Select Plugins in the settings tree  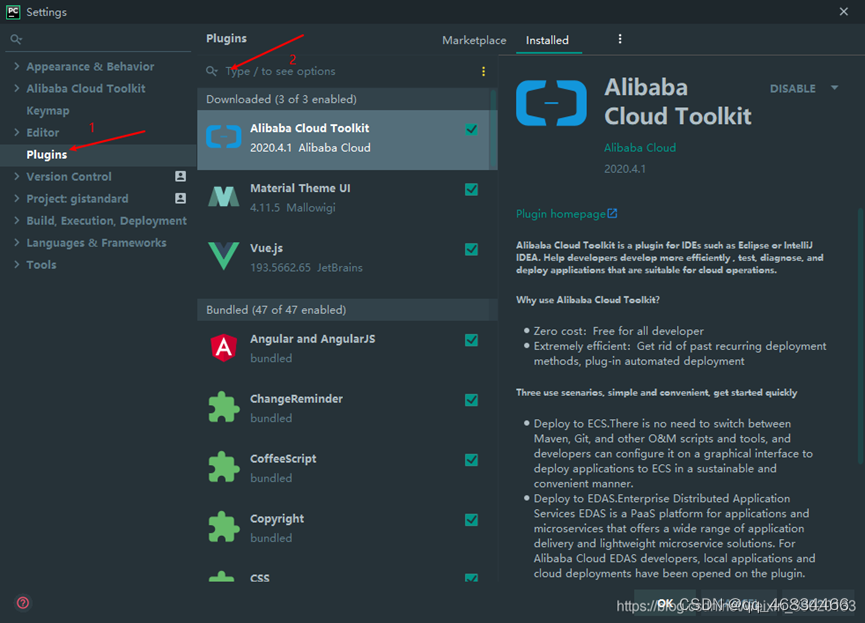click(47, 155)
